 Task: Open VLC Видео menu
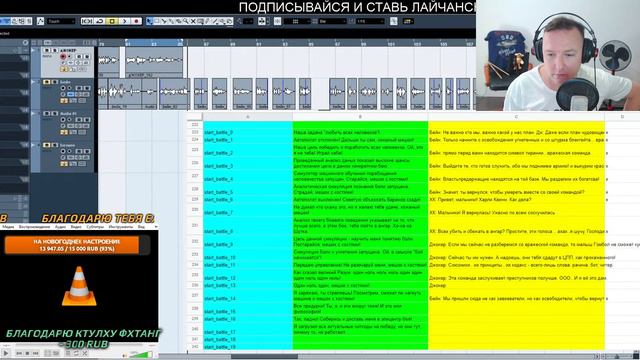pyautogui.click(x=76, y=227)
